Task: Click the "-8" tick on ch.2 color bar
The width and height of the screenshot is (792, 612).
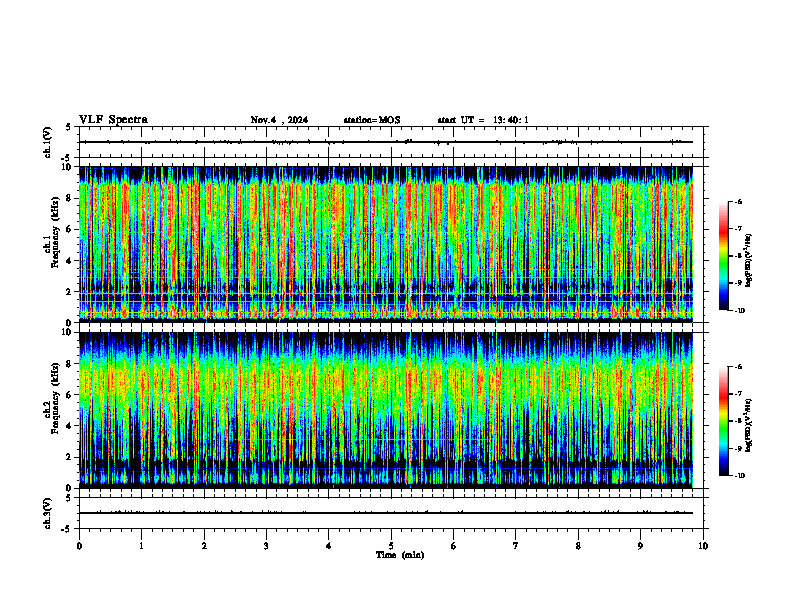Action: 738,421
